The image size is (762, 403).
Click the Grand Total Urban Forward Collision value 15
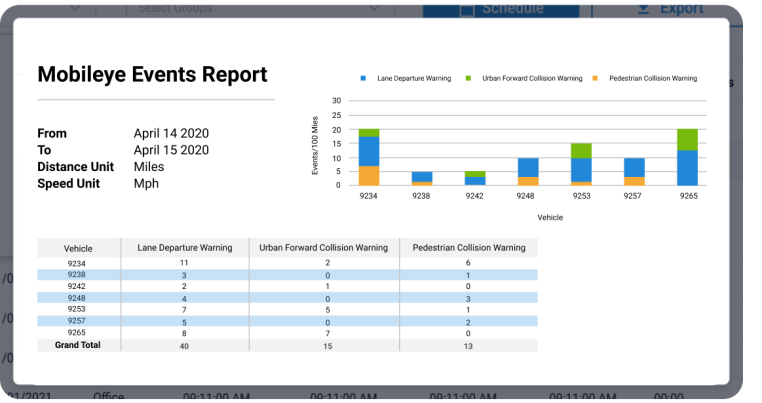click(x=328, y=346)
